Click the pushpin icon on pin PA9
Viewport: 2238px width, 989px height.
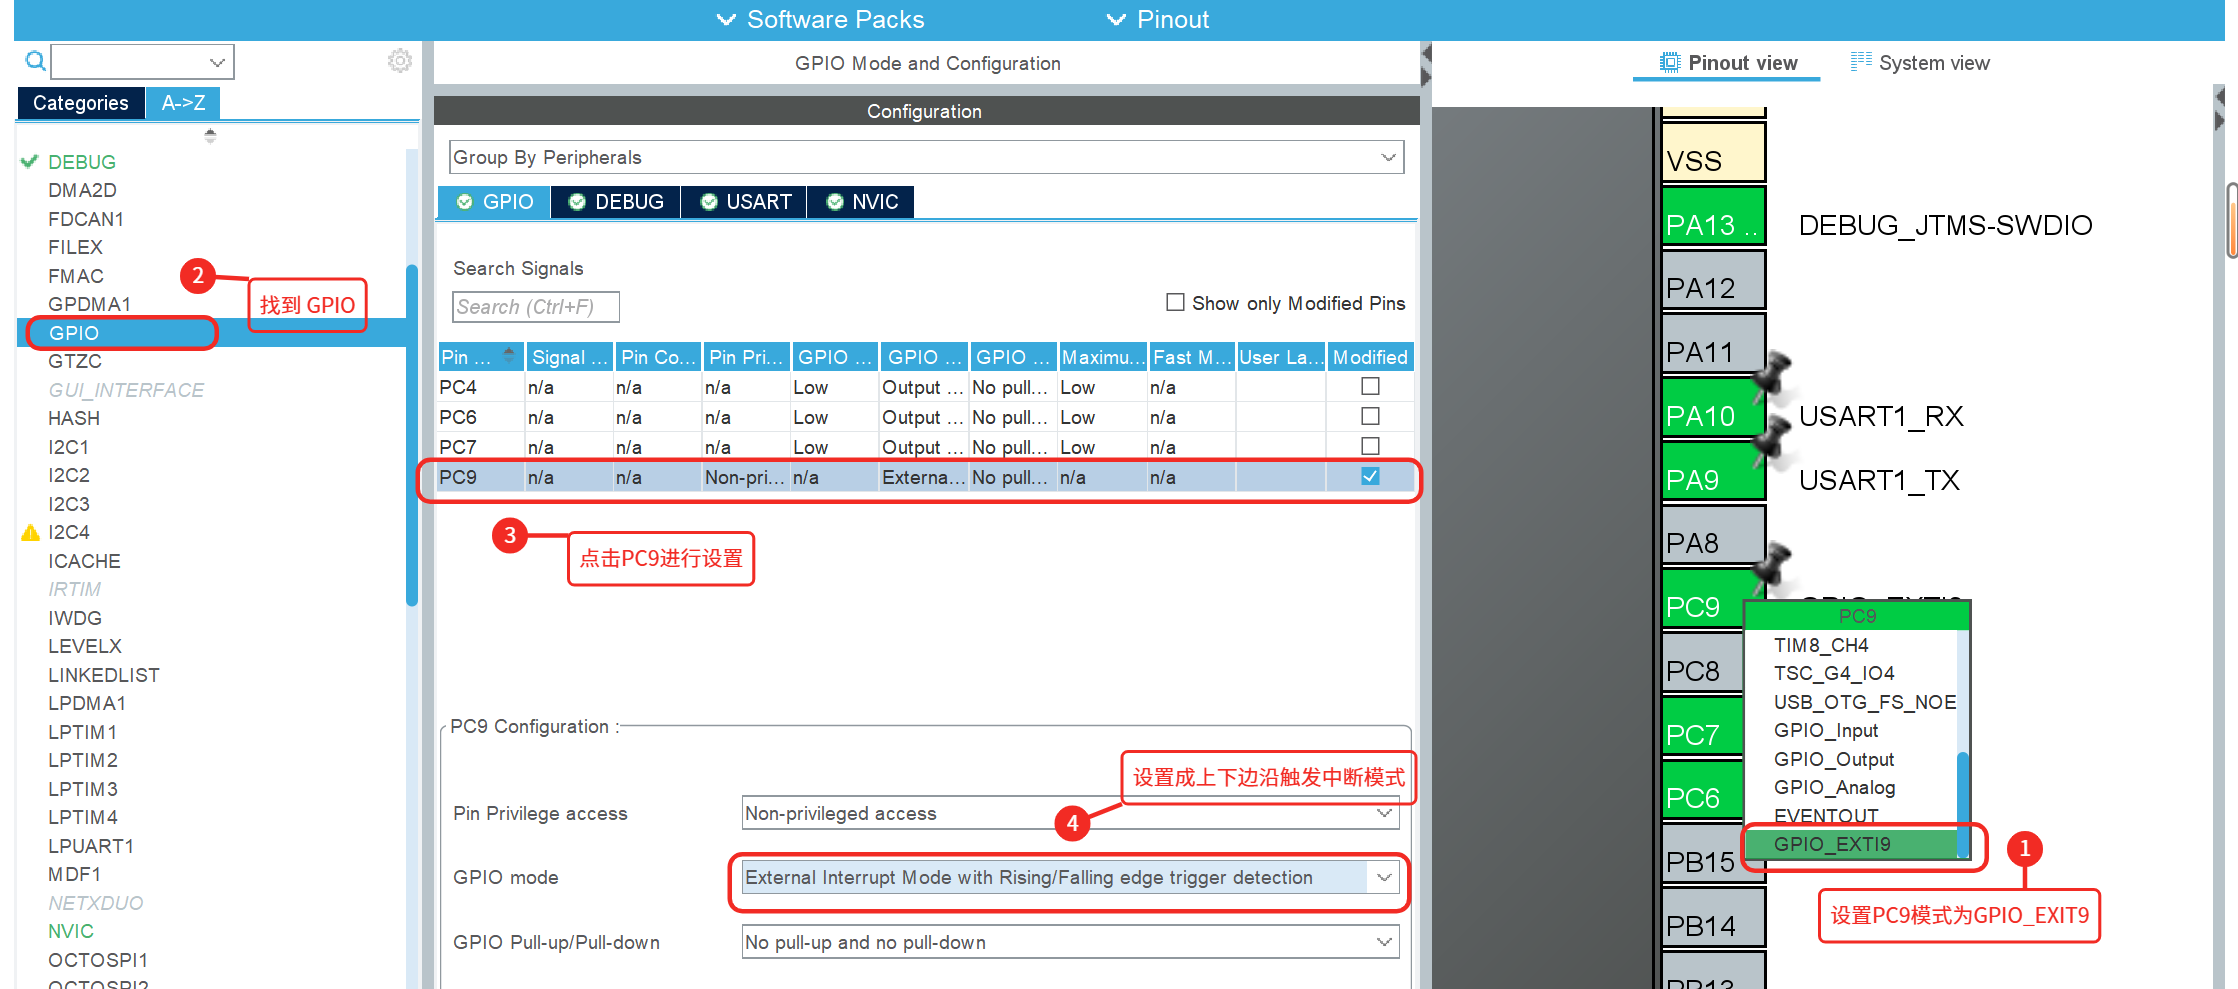pos(1772,441)
